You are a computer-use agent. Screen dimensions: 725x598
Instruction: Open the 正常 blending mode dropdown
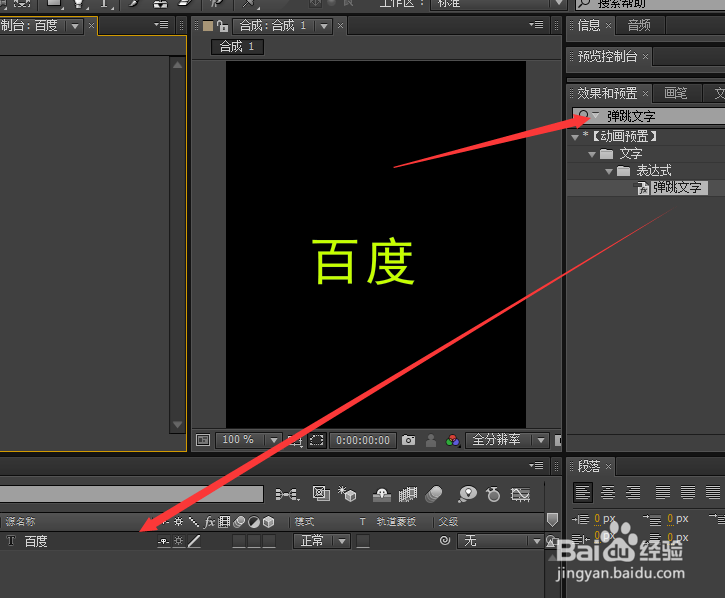(x=322, y=541)
